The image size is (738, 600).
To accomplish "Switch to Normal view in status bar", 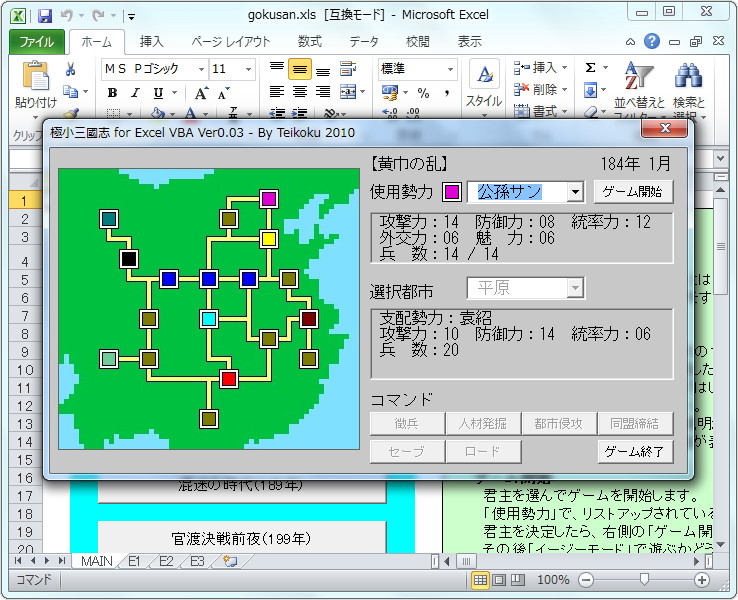I will (480, 580).
